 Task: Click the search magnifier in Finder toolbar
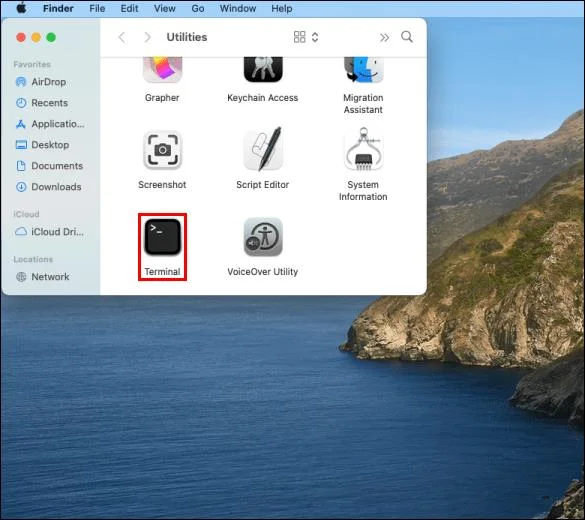click(x=407, y=37)
